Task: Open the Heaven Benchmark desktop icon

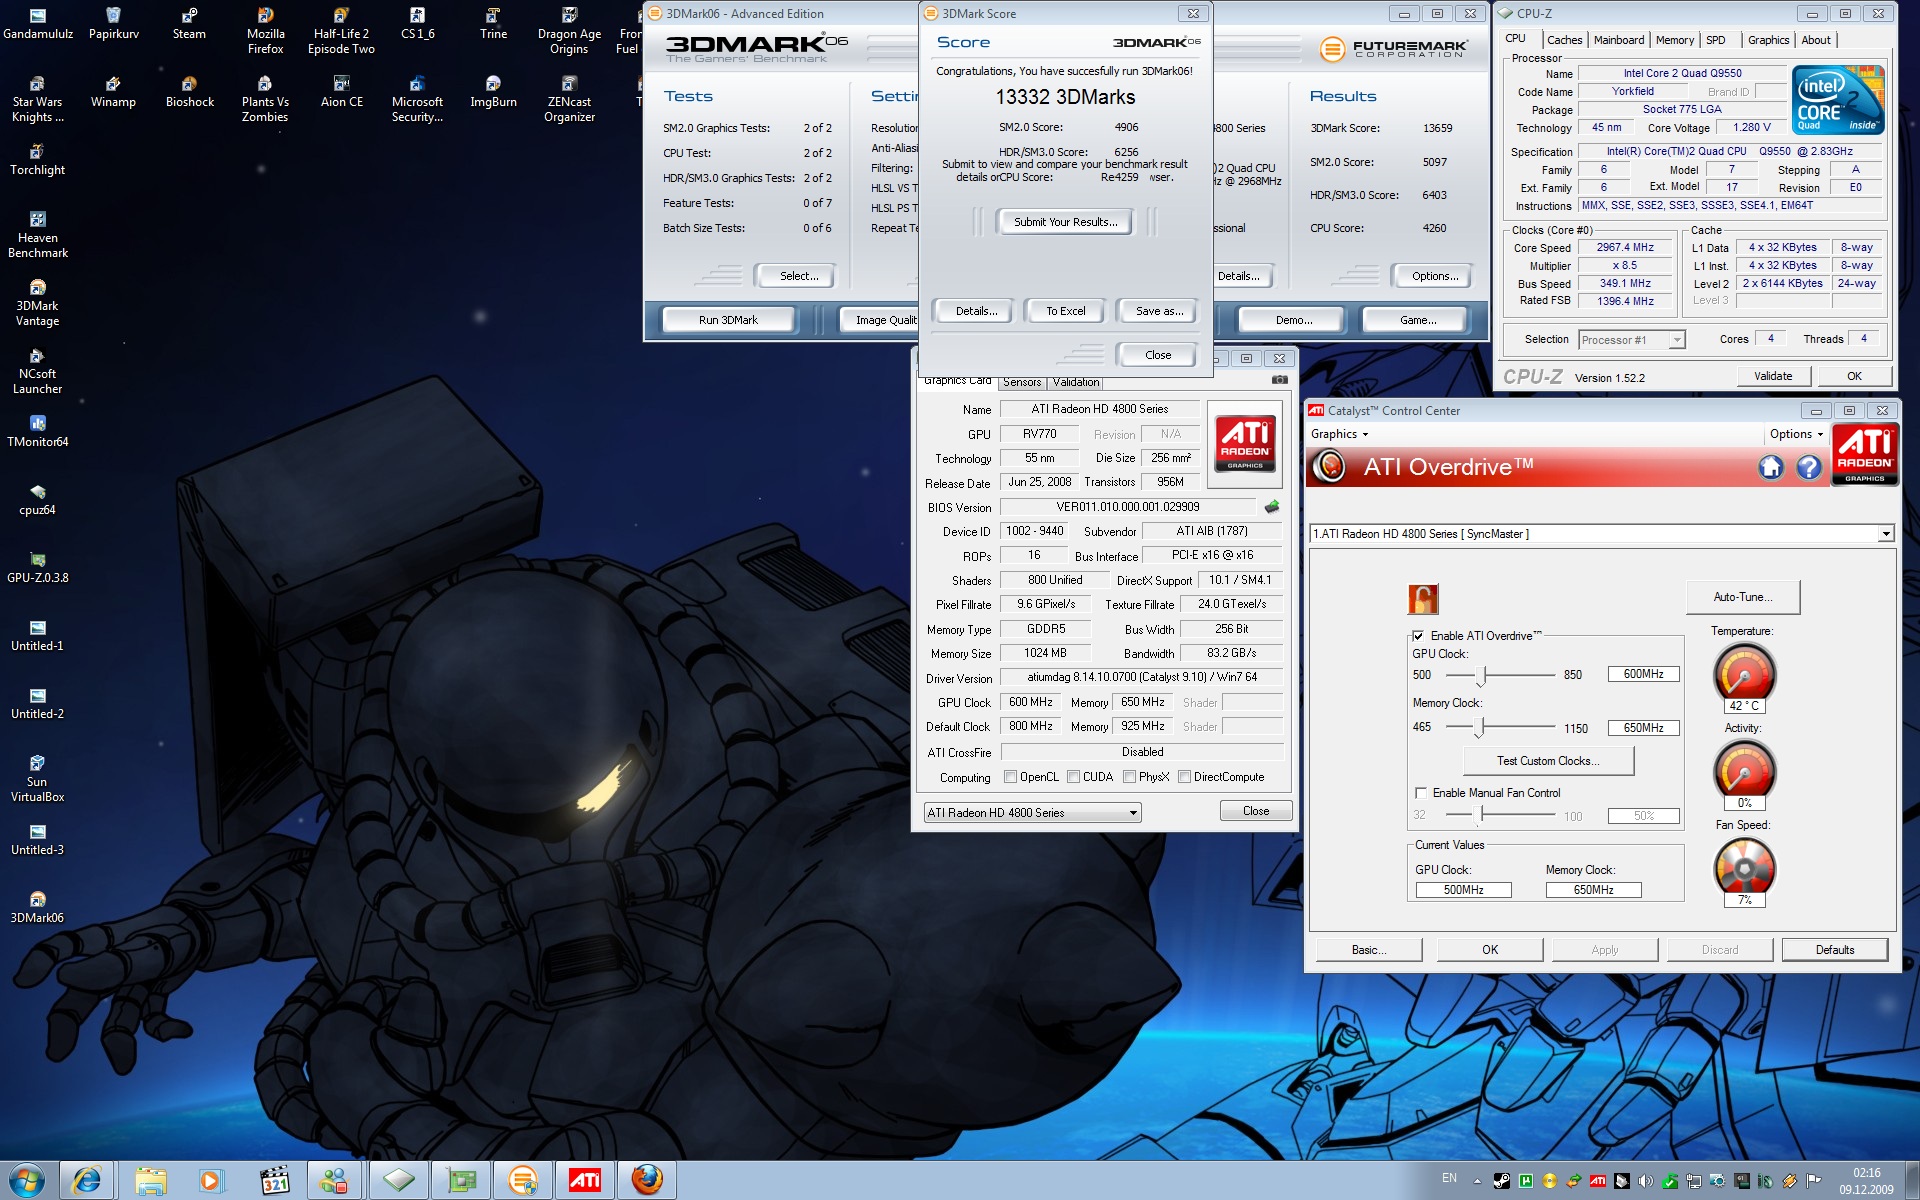Action: click(37, 235)
